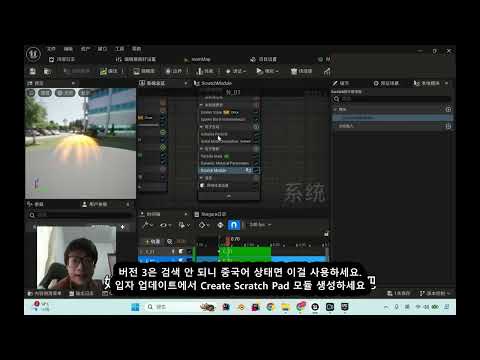Image resolution: width=480 pixels, height=360 pixels.
Task: Toggle the Scratch Module enable checkbox
Action: (256, 170)
